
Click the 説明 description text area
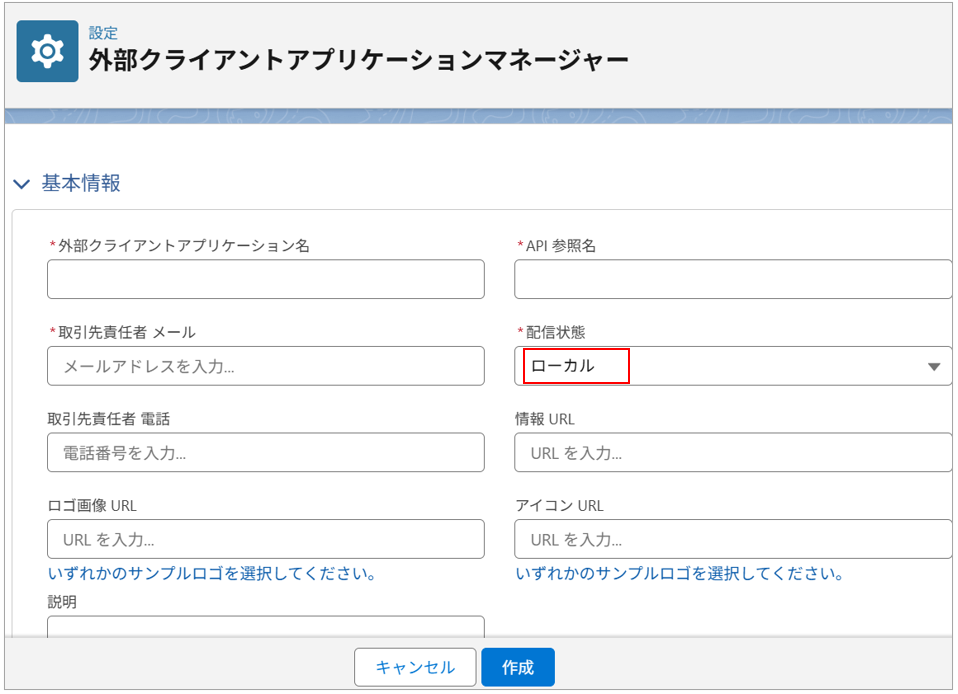[265, 627]
